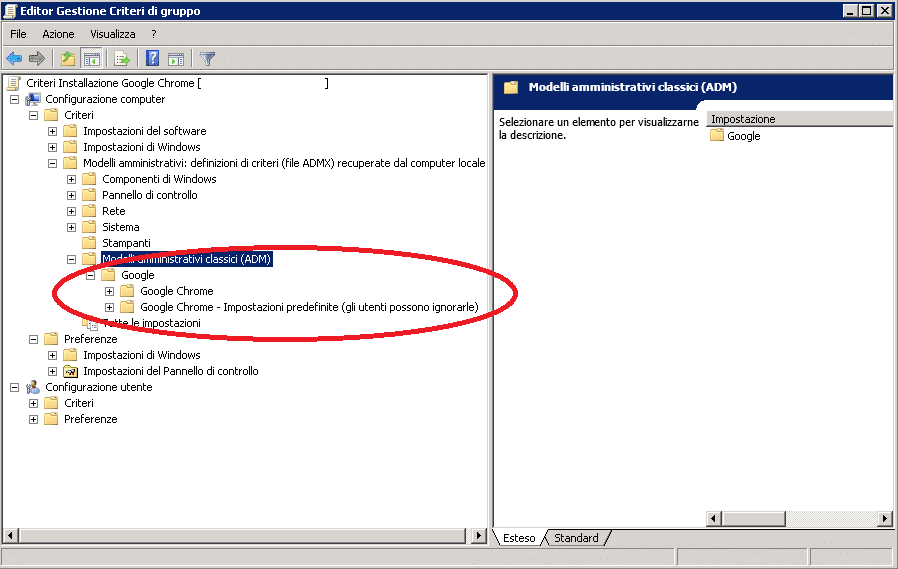Select Criteri Installazione Google Chrome root item
The height and width of the screenshot is (569, 898).
coord(178,83)
